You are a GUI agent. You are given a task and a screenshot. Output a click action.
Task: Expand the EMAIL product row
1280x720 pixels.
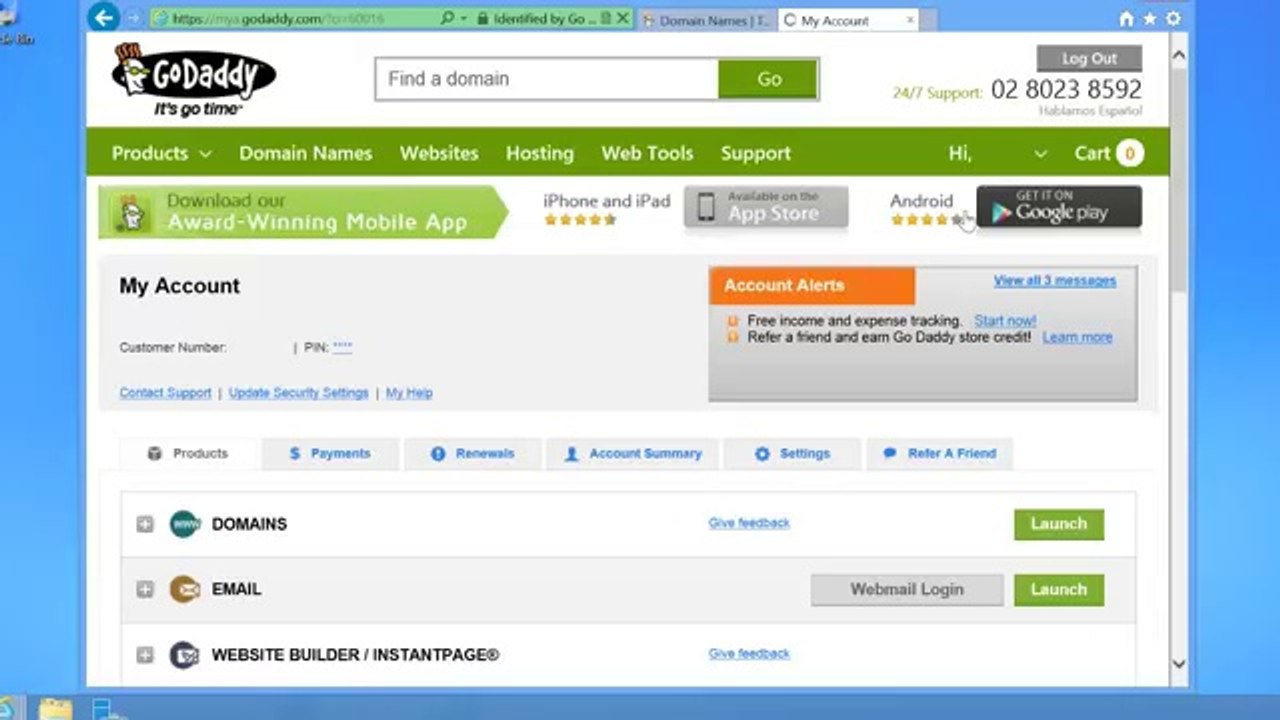tap(145, 590)
